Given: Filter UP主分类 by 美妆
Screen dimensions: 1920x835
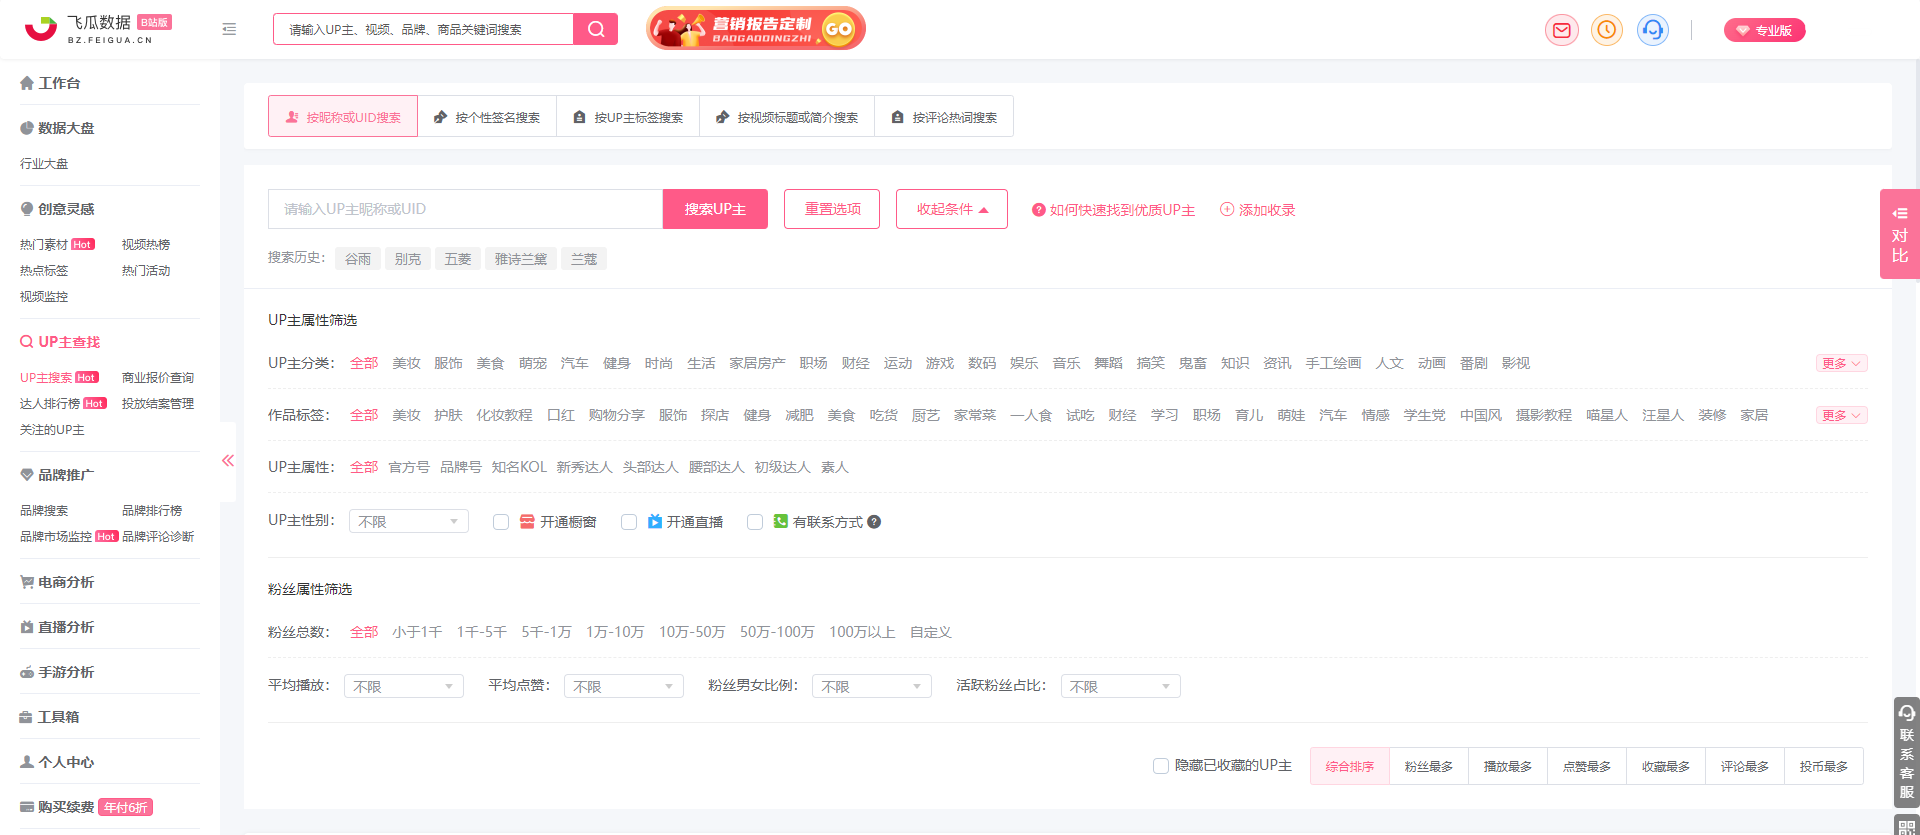Looking at the screenshot, I should pyautogui.click(x=406, y=363).
